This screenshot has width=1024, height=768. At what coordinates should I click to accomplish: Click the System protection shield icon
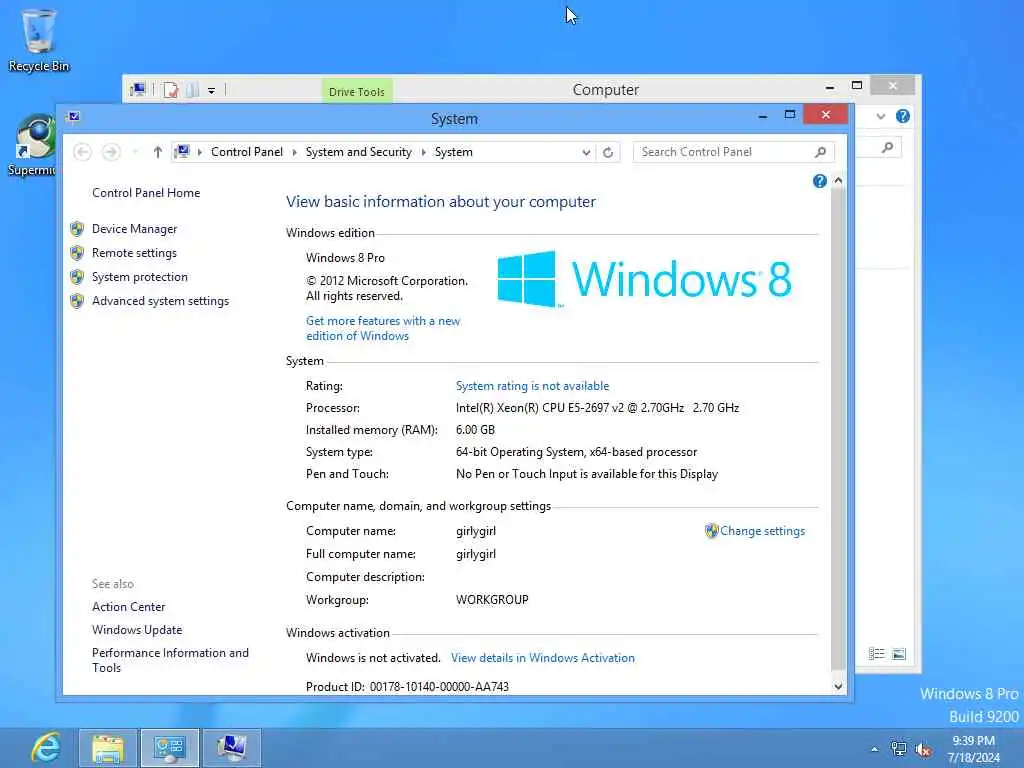click(x=77, y=277)
